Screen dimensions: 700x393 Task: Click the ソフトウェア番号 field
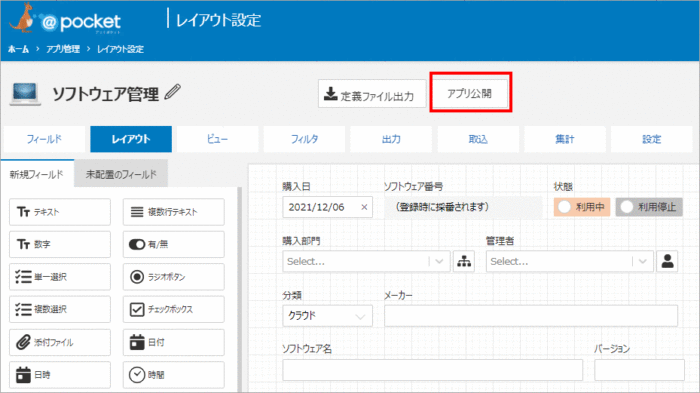click(463, 207)
